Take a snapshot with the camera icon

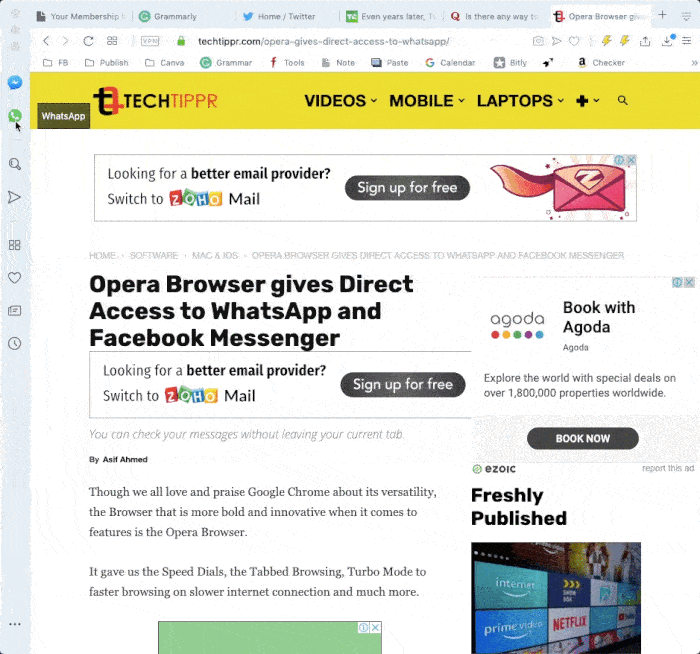tap(538, 41)
